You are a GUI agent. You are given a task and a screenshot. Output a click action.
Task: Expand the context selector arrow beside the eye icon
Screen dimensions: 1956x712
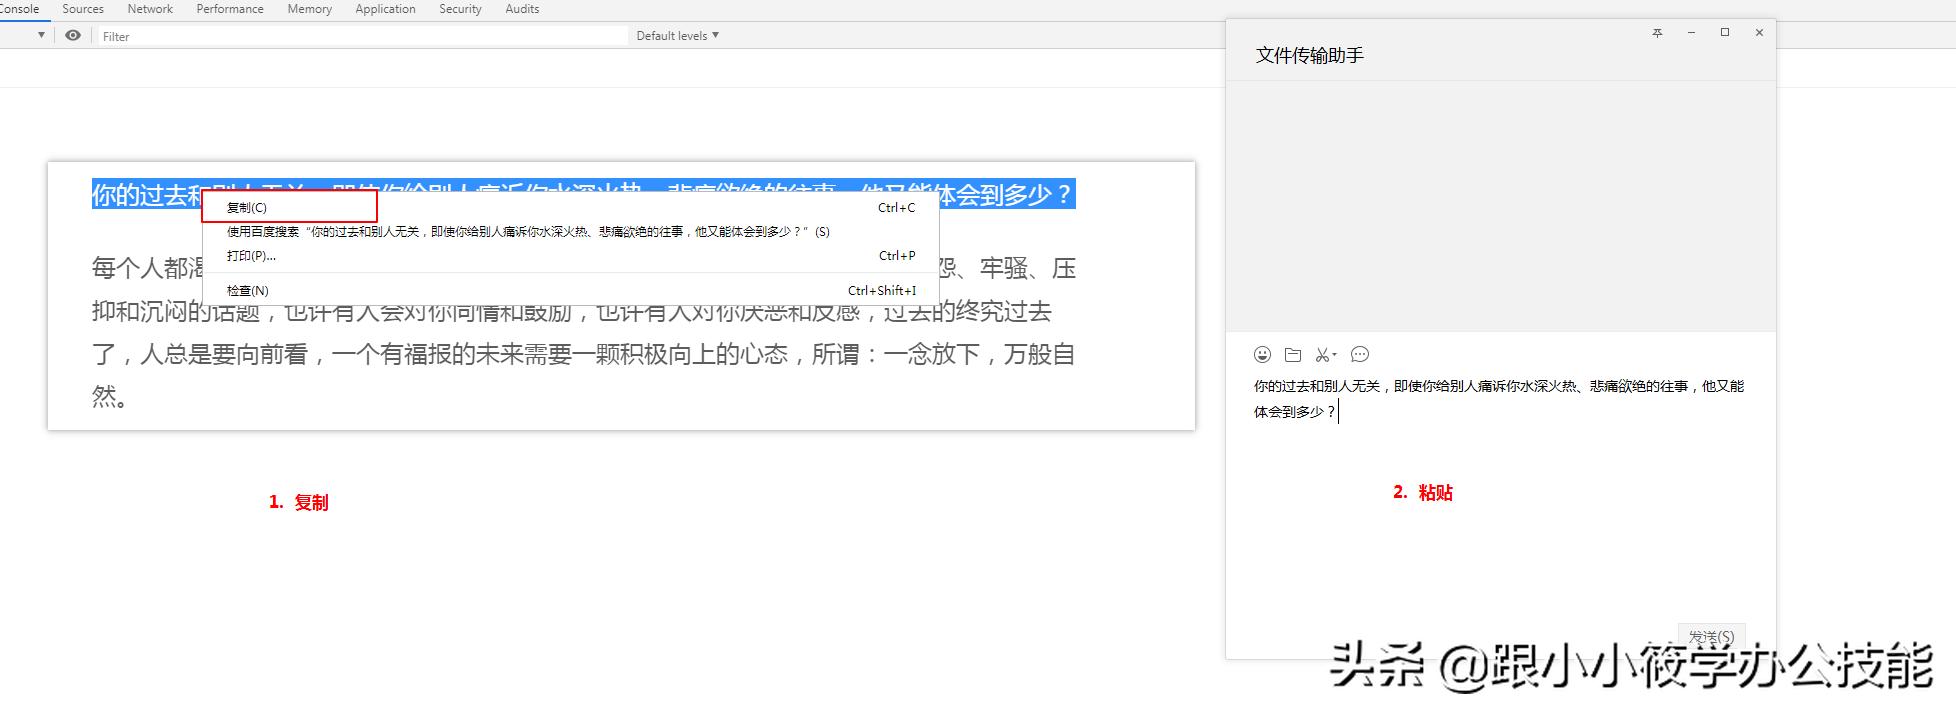coord(41,35)
